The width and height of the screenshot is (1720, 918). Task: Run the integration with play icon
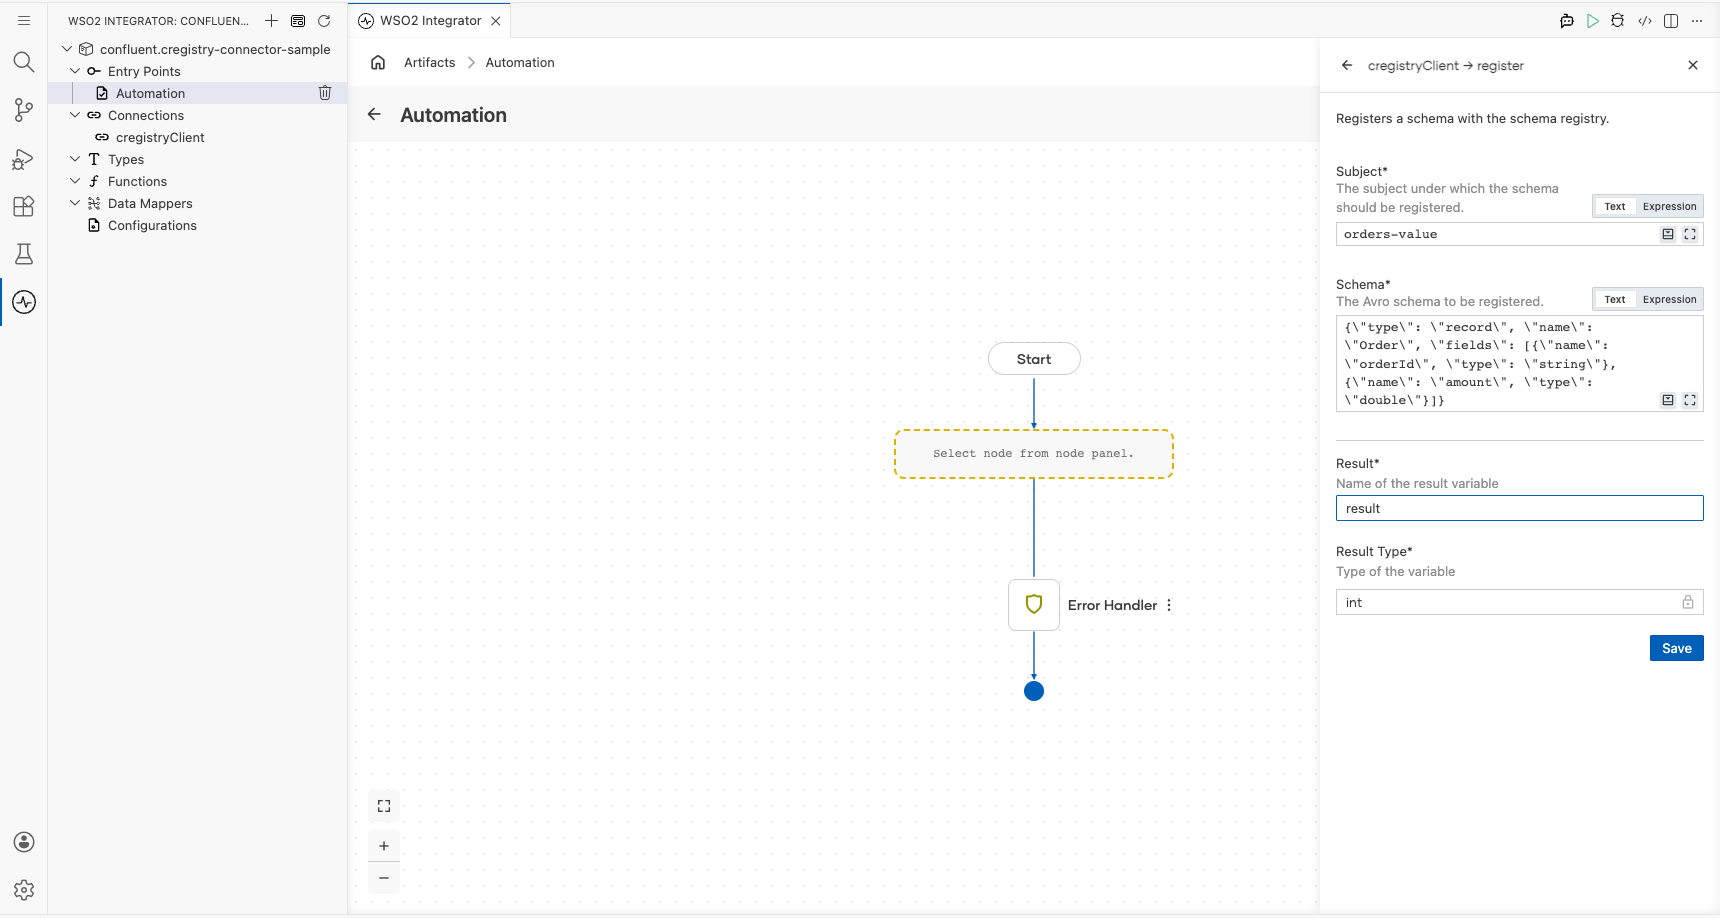pos(1593,20)
